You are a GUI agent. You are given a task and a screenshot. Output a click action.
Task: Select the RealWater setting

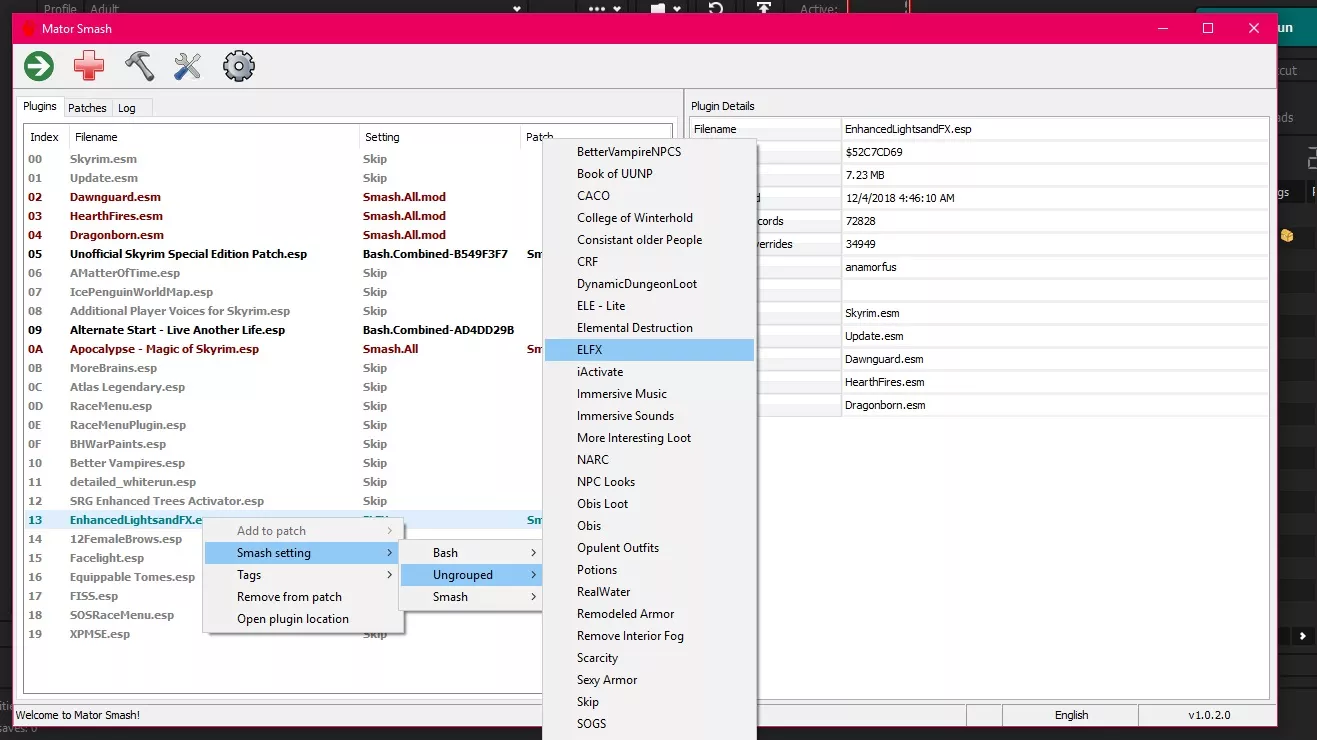coord(649,592)
